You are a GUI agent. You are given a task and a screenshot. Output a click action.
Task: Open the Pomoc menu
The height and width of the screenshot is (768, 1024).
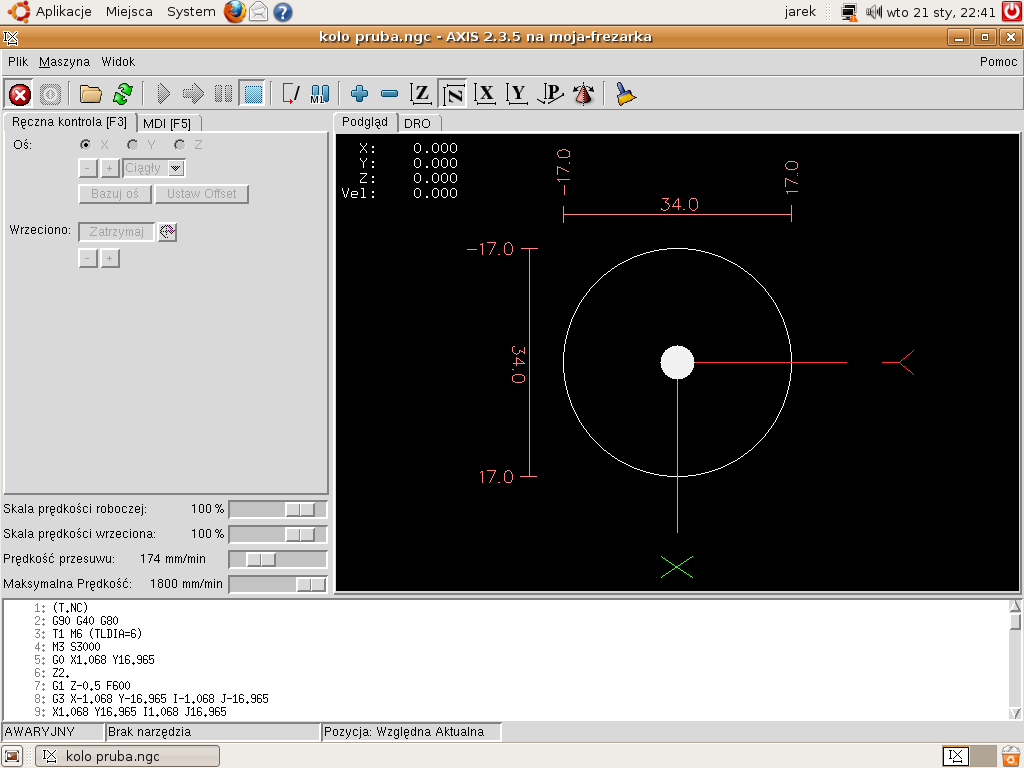click(999, 61)
